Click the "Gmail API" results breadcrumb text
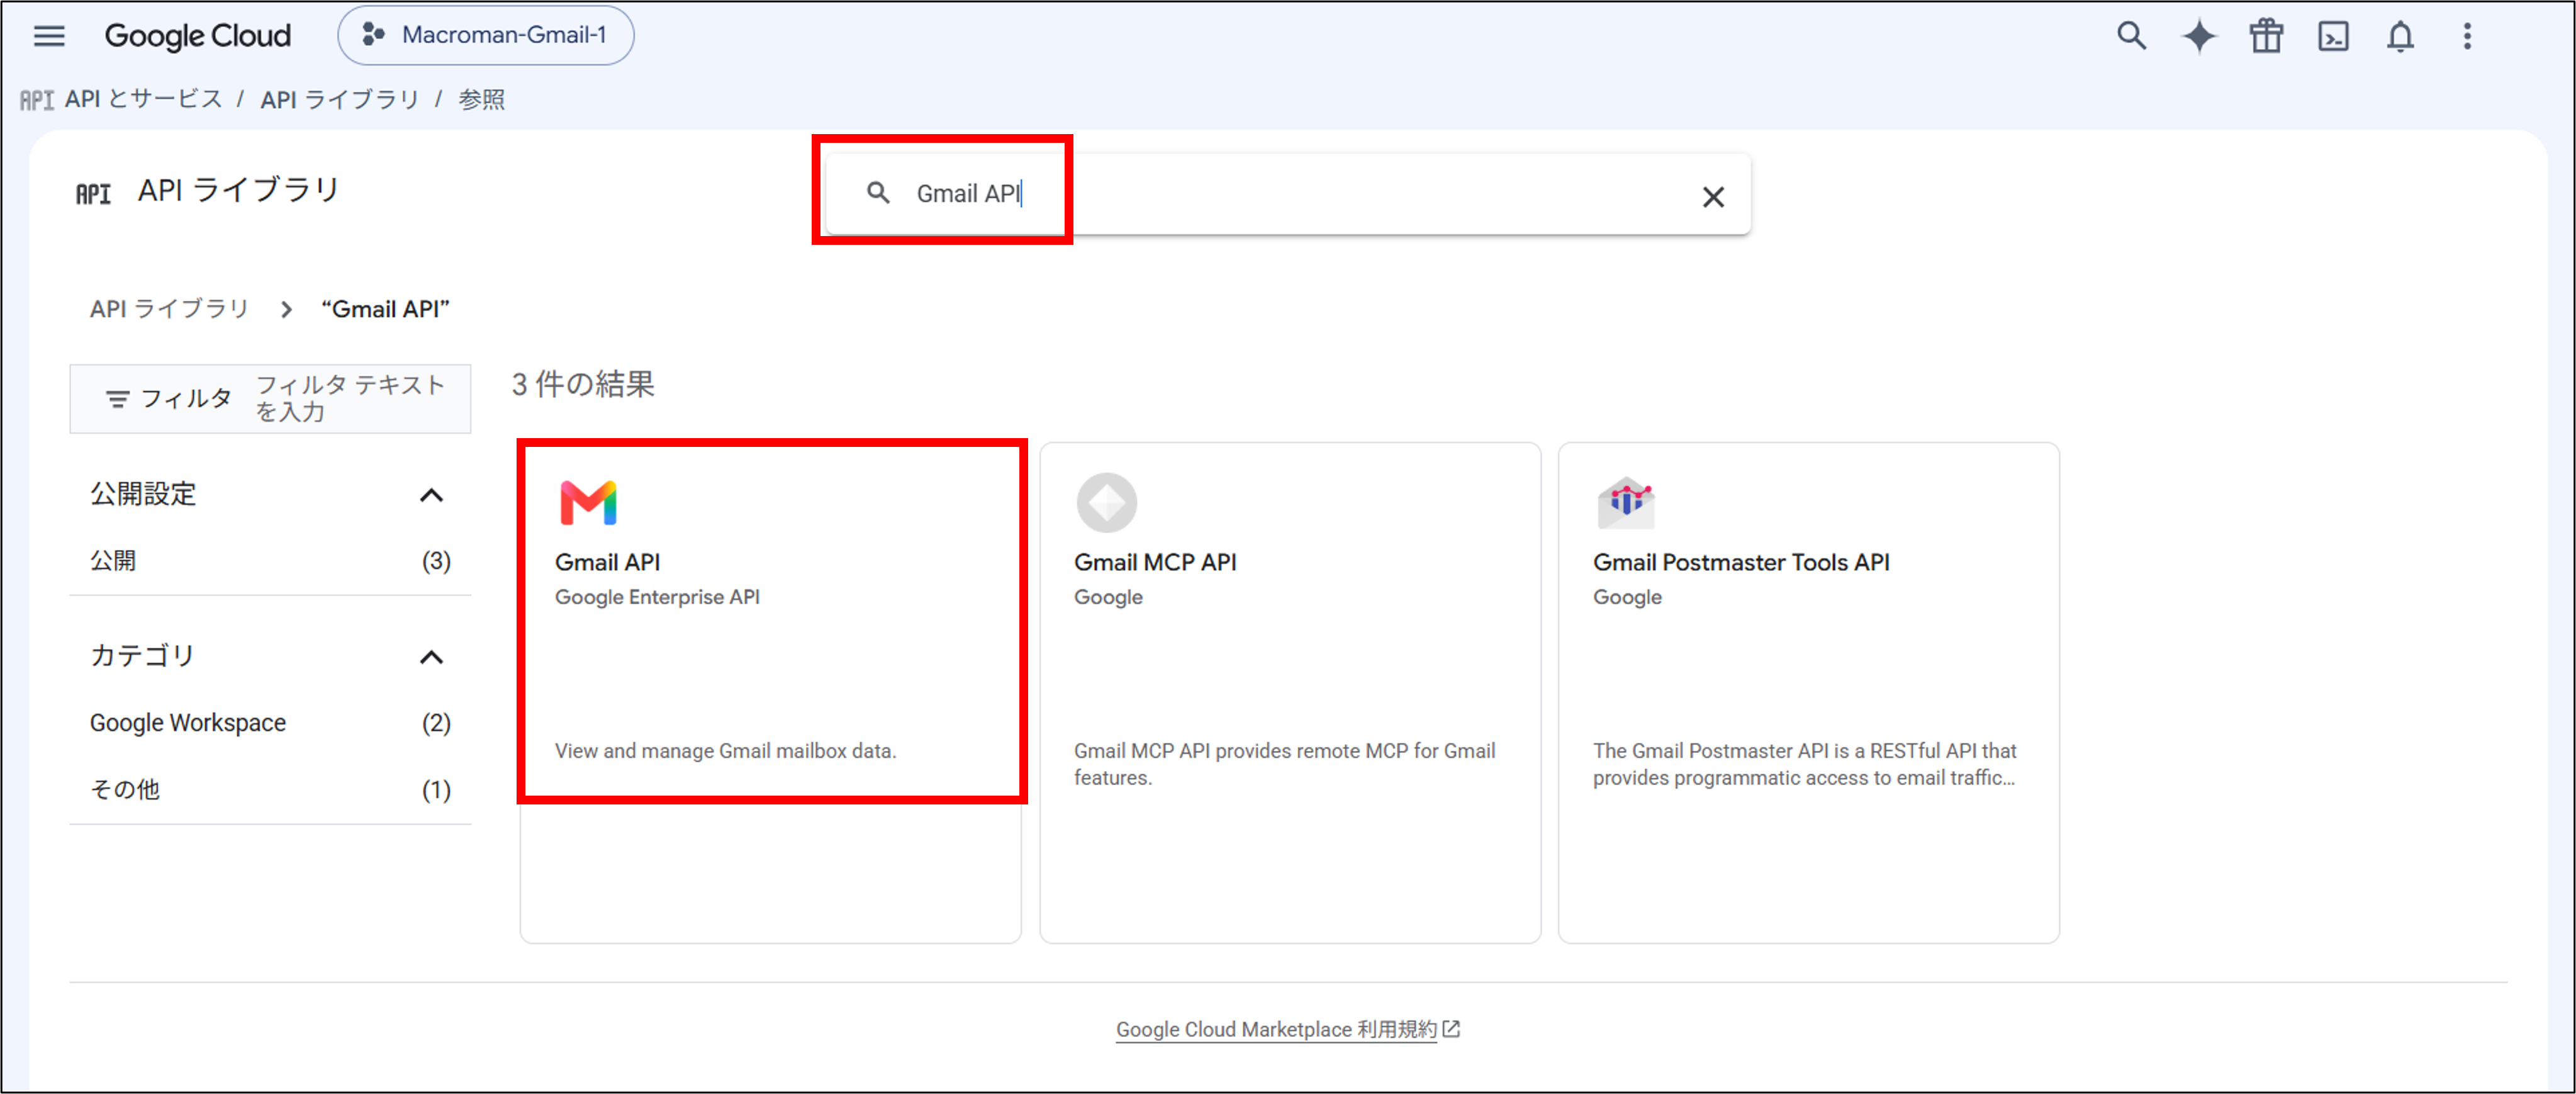 [x=385, y=309]
